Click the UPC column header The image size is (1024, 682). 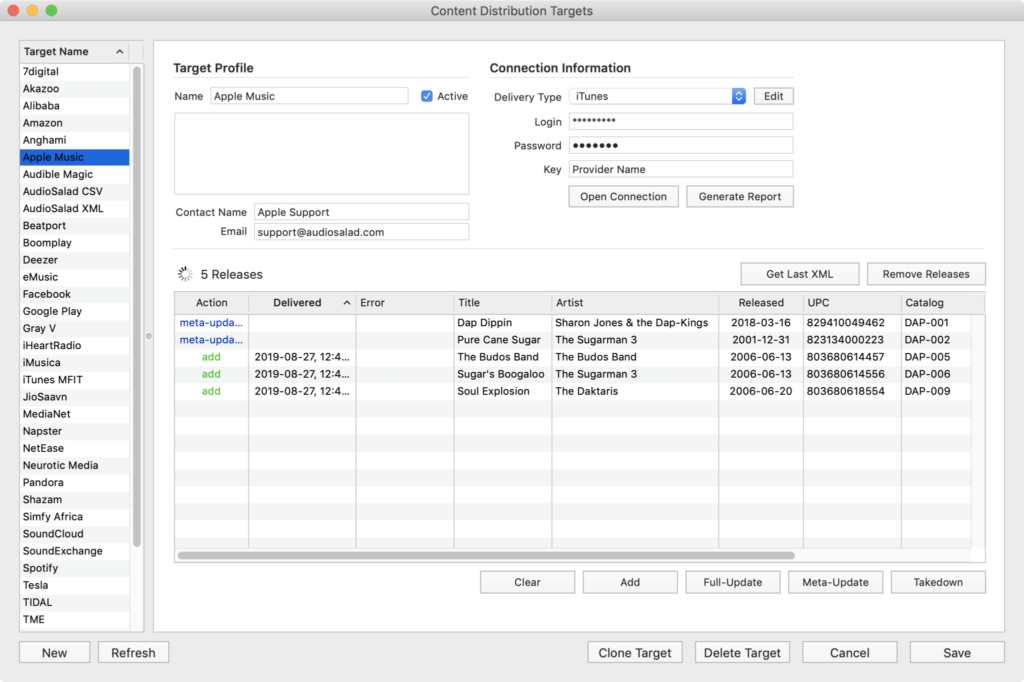852,303
